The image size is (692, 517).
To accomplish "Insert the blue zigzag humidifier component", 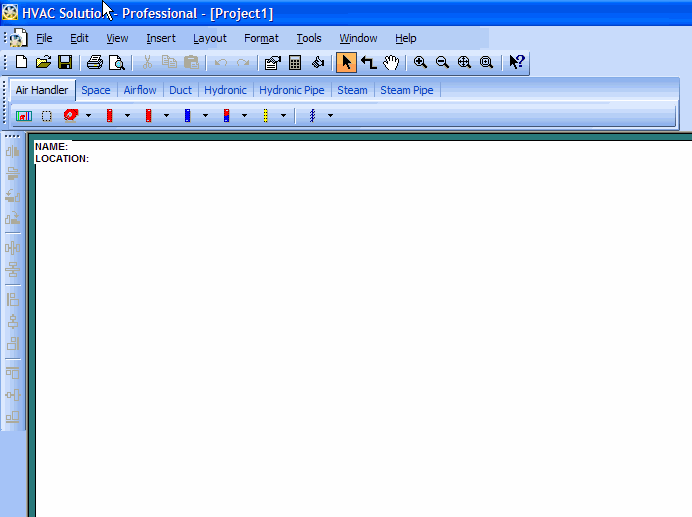I will click(312, 116).
